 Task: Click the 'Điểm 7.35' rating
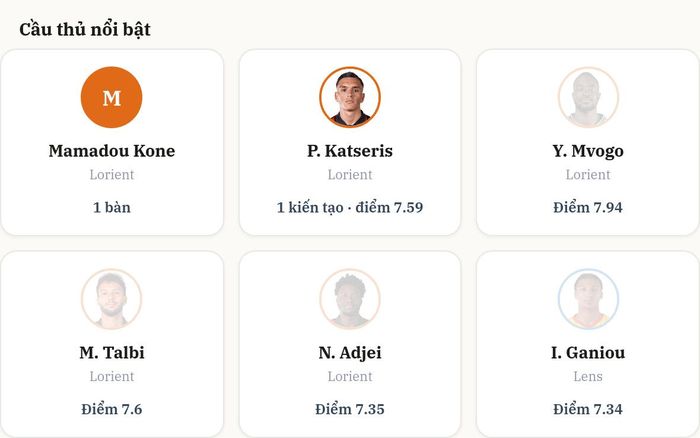pos(350,409)
